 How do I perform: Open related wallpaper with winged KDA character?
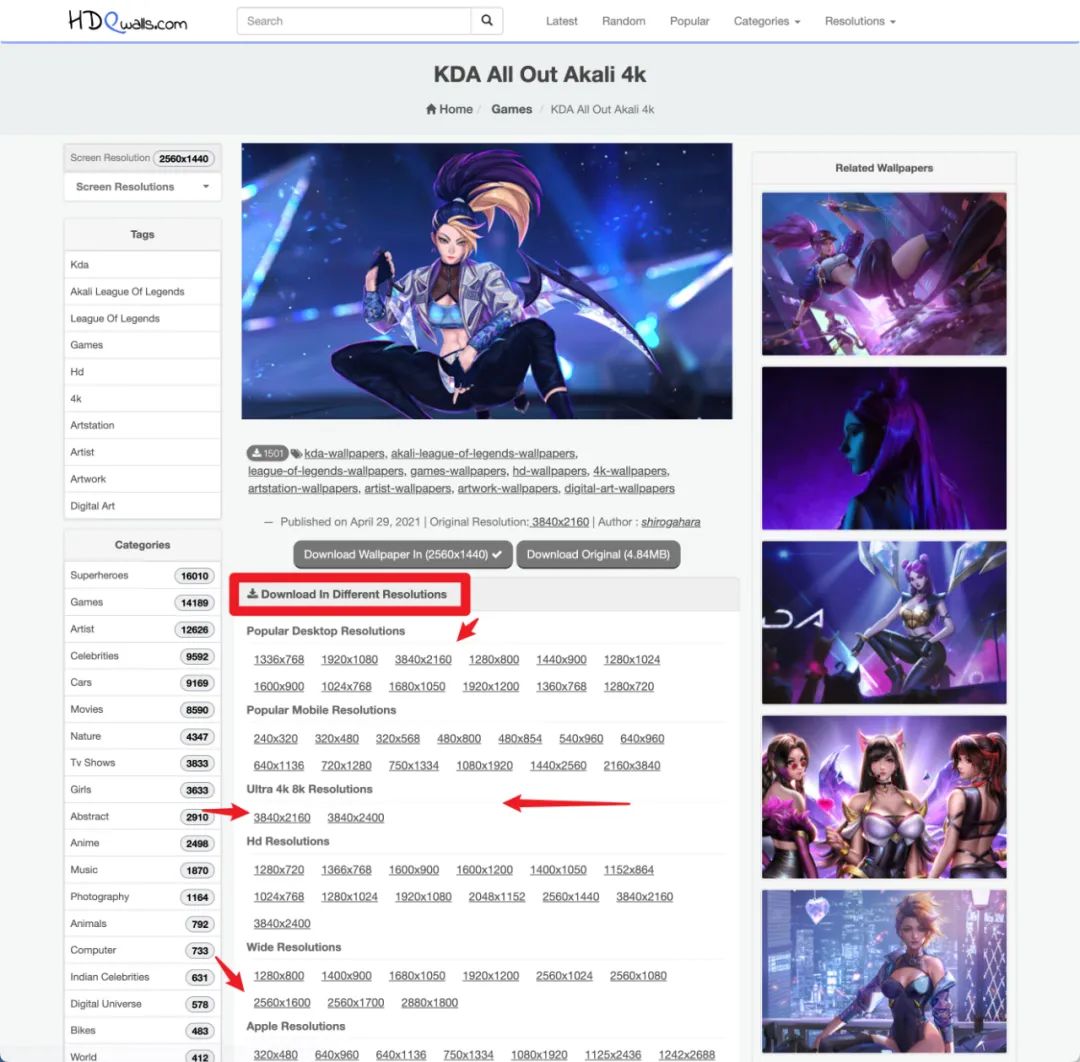pyautogui.click(x=884, y=623)
